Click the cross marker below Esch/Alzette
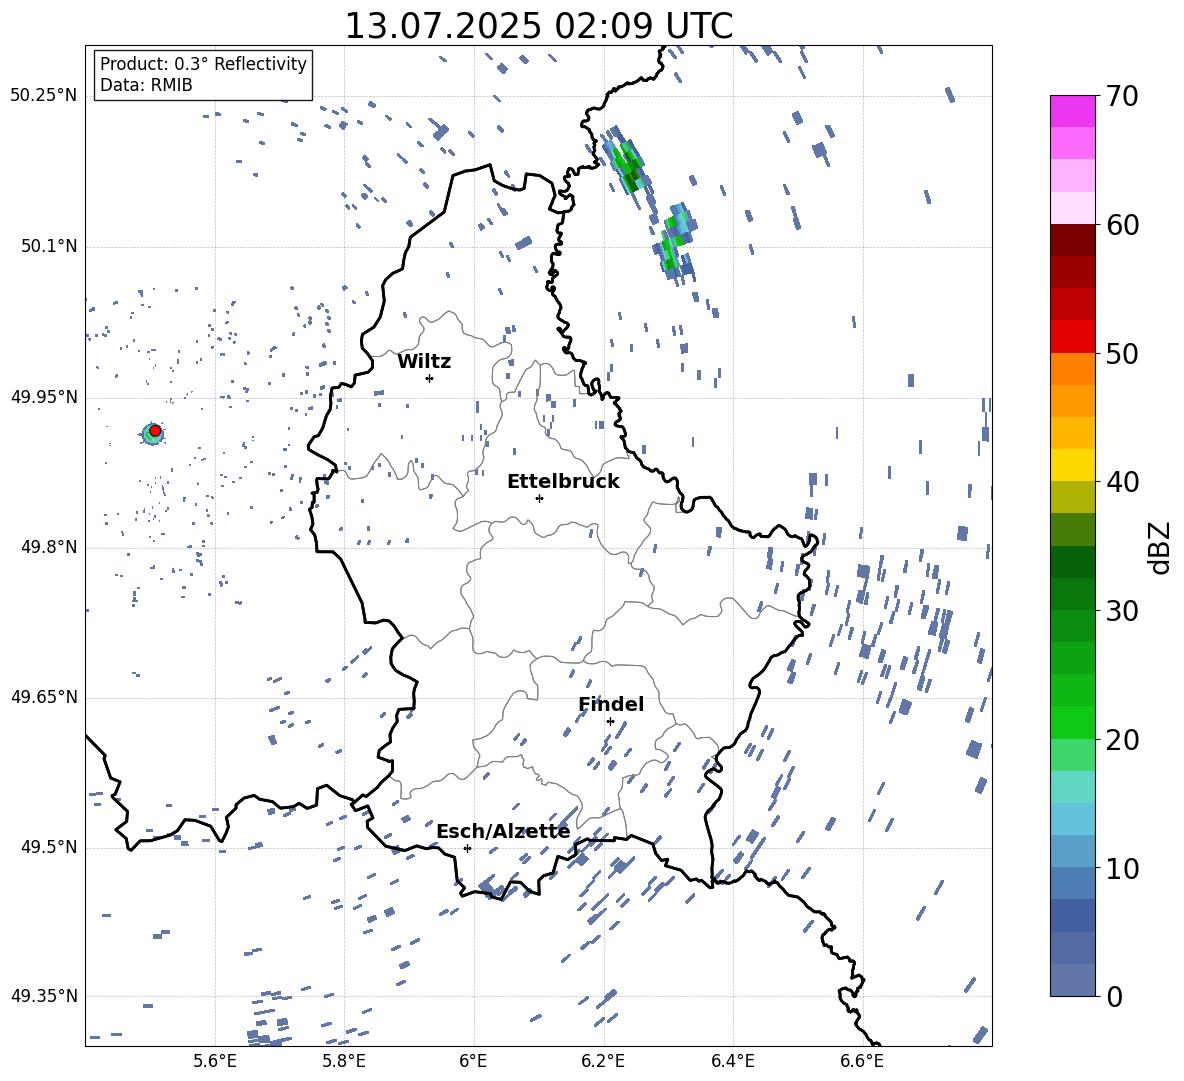Viewport: 1184px width, 1081px height. [x=467, y=848]
